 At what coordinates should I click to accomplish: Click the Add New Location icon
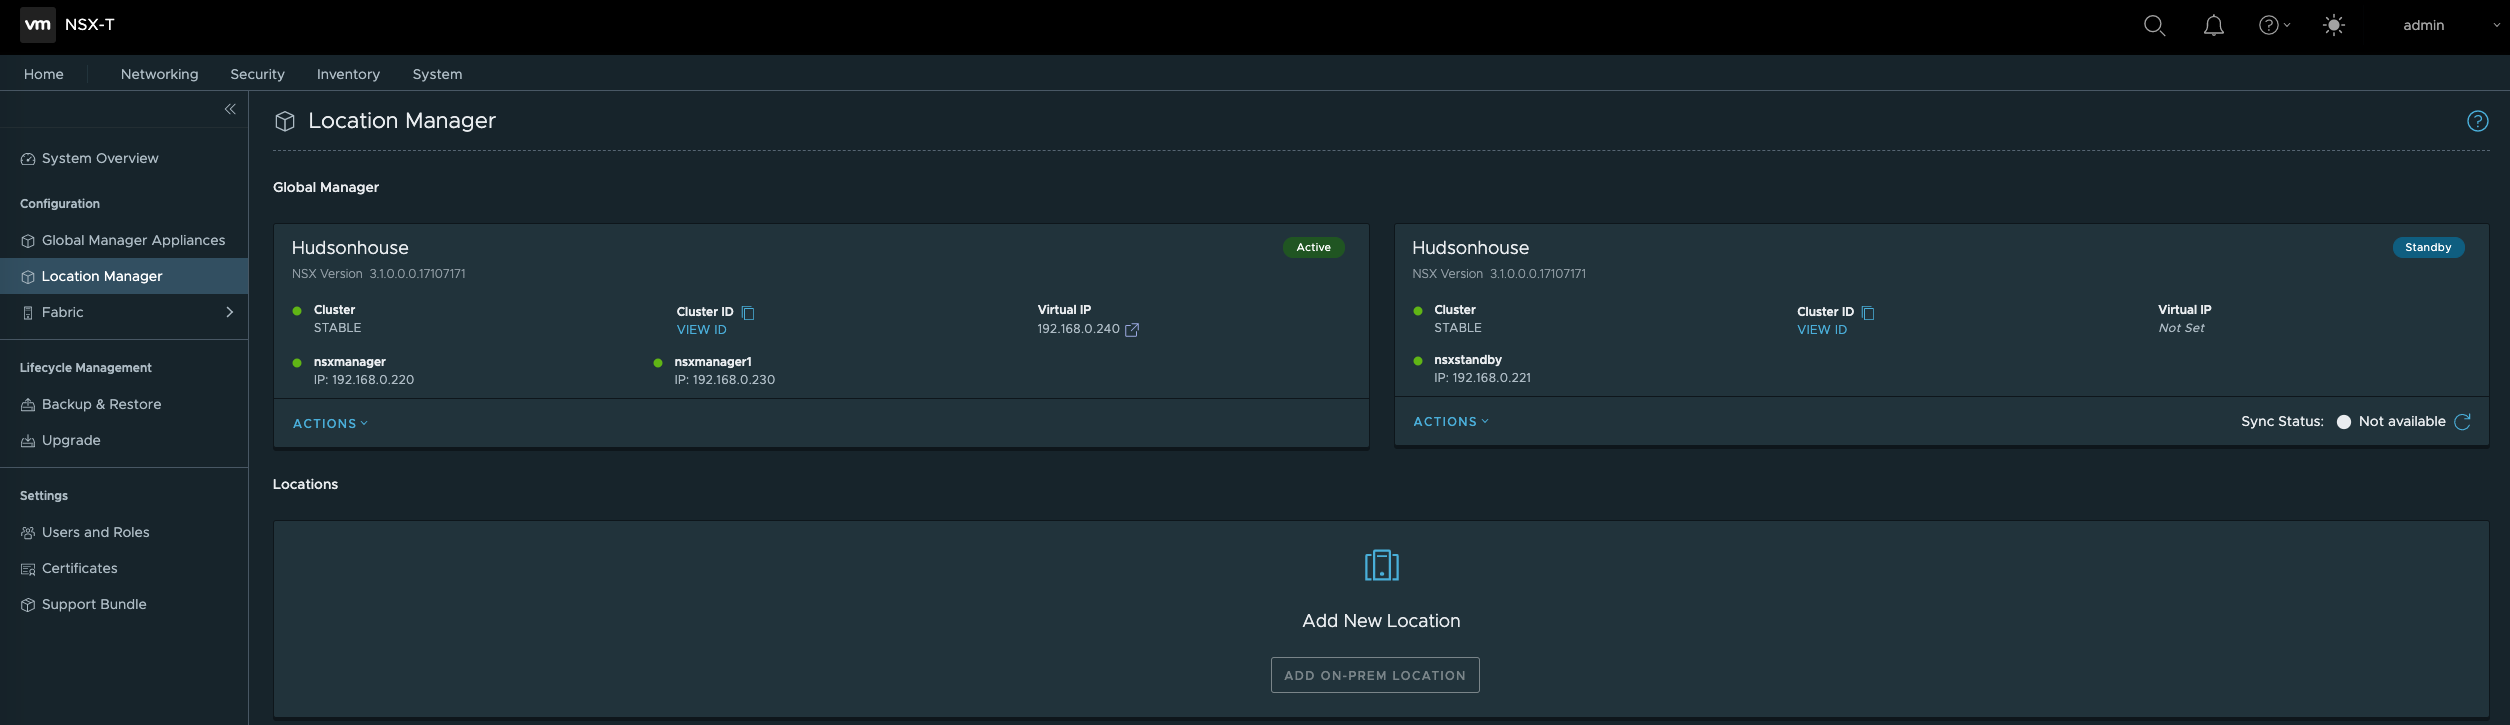click(x=1381, y=566)
